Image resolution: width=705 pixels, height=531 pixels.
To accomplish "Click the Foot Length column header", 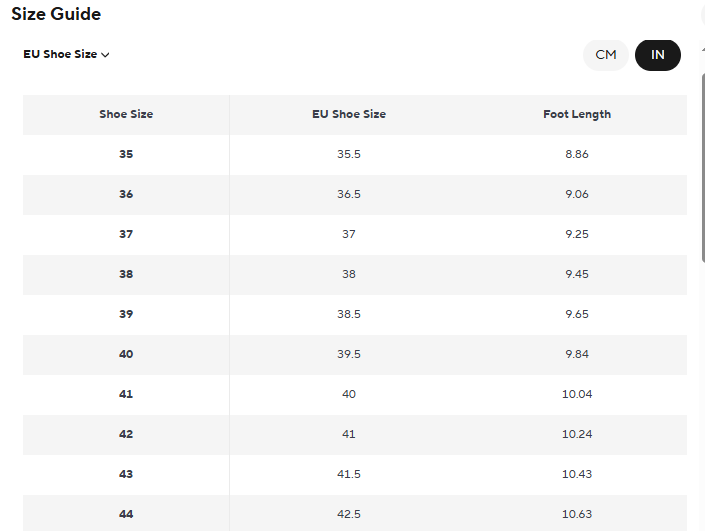I will pyautogui.click(x=577, y=114).
